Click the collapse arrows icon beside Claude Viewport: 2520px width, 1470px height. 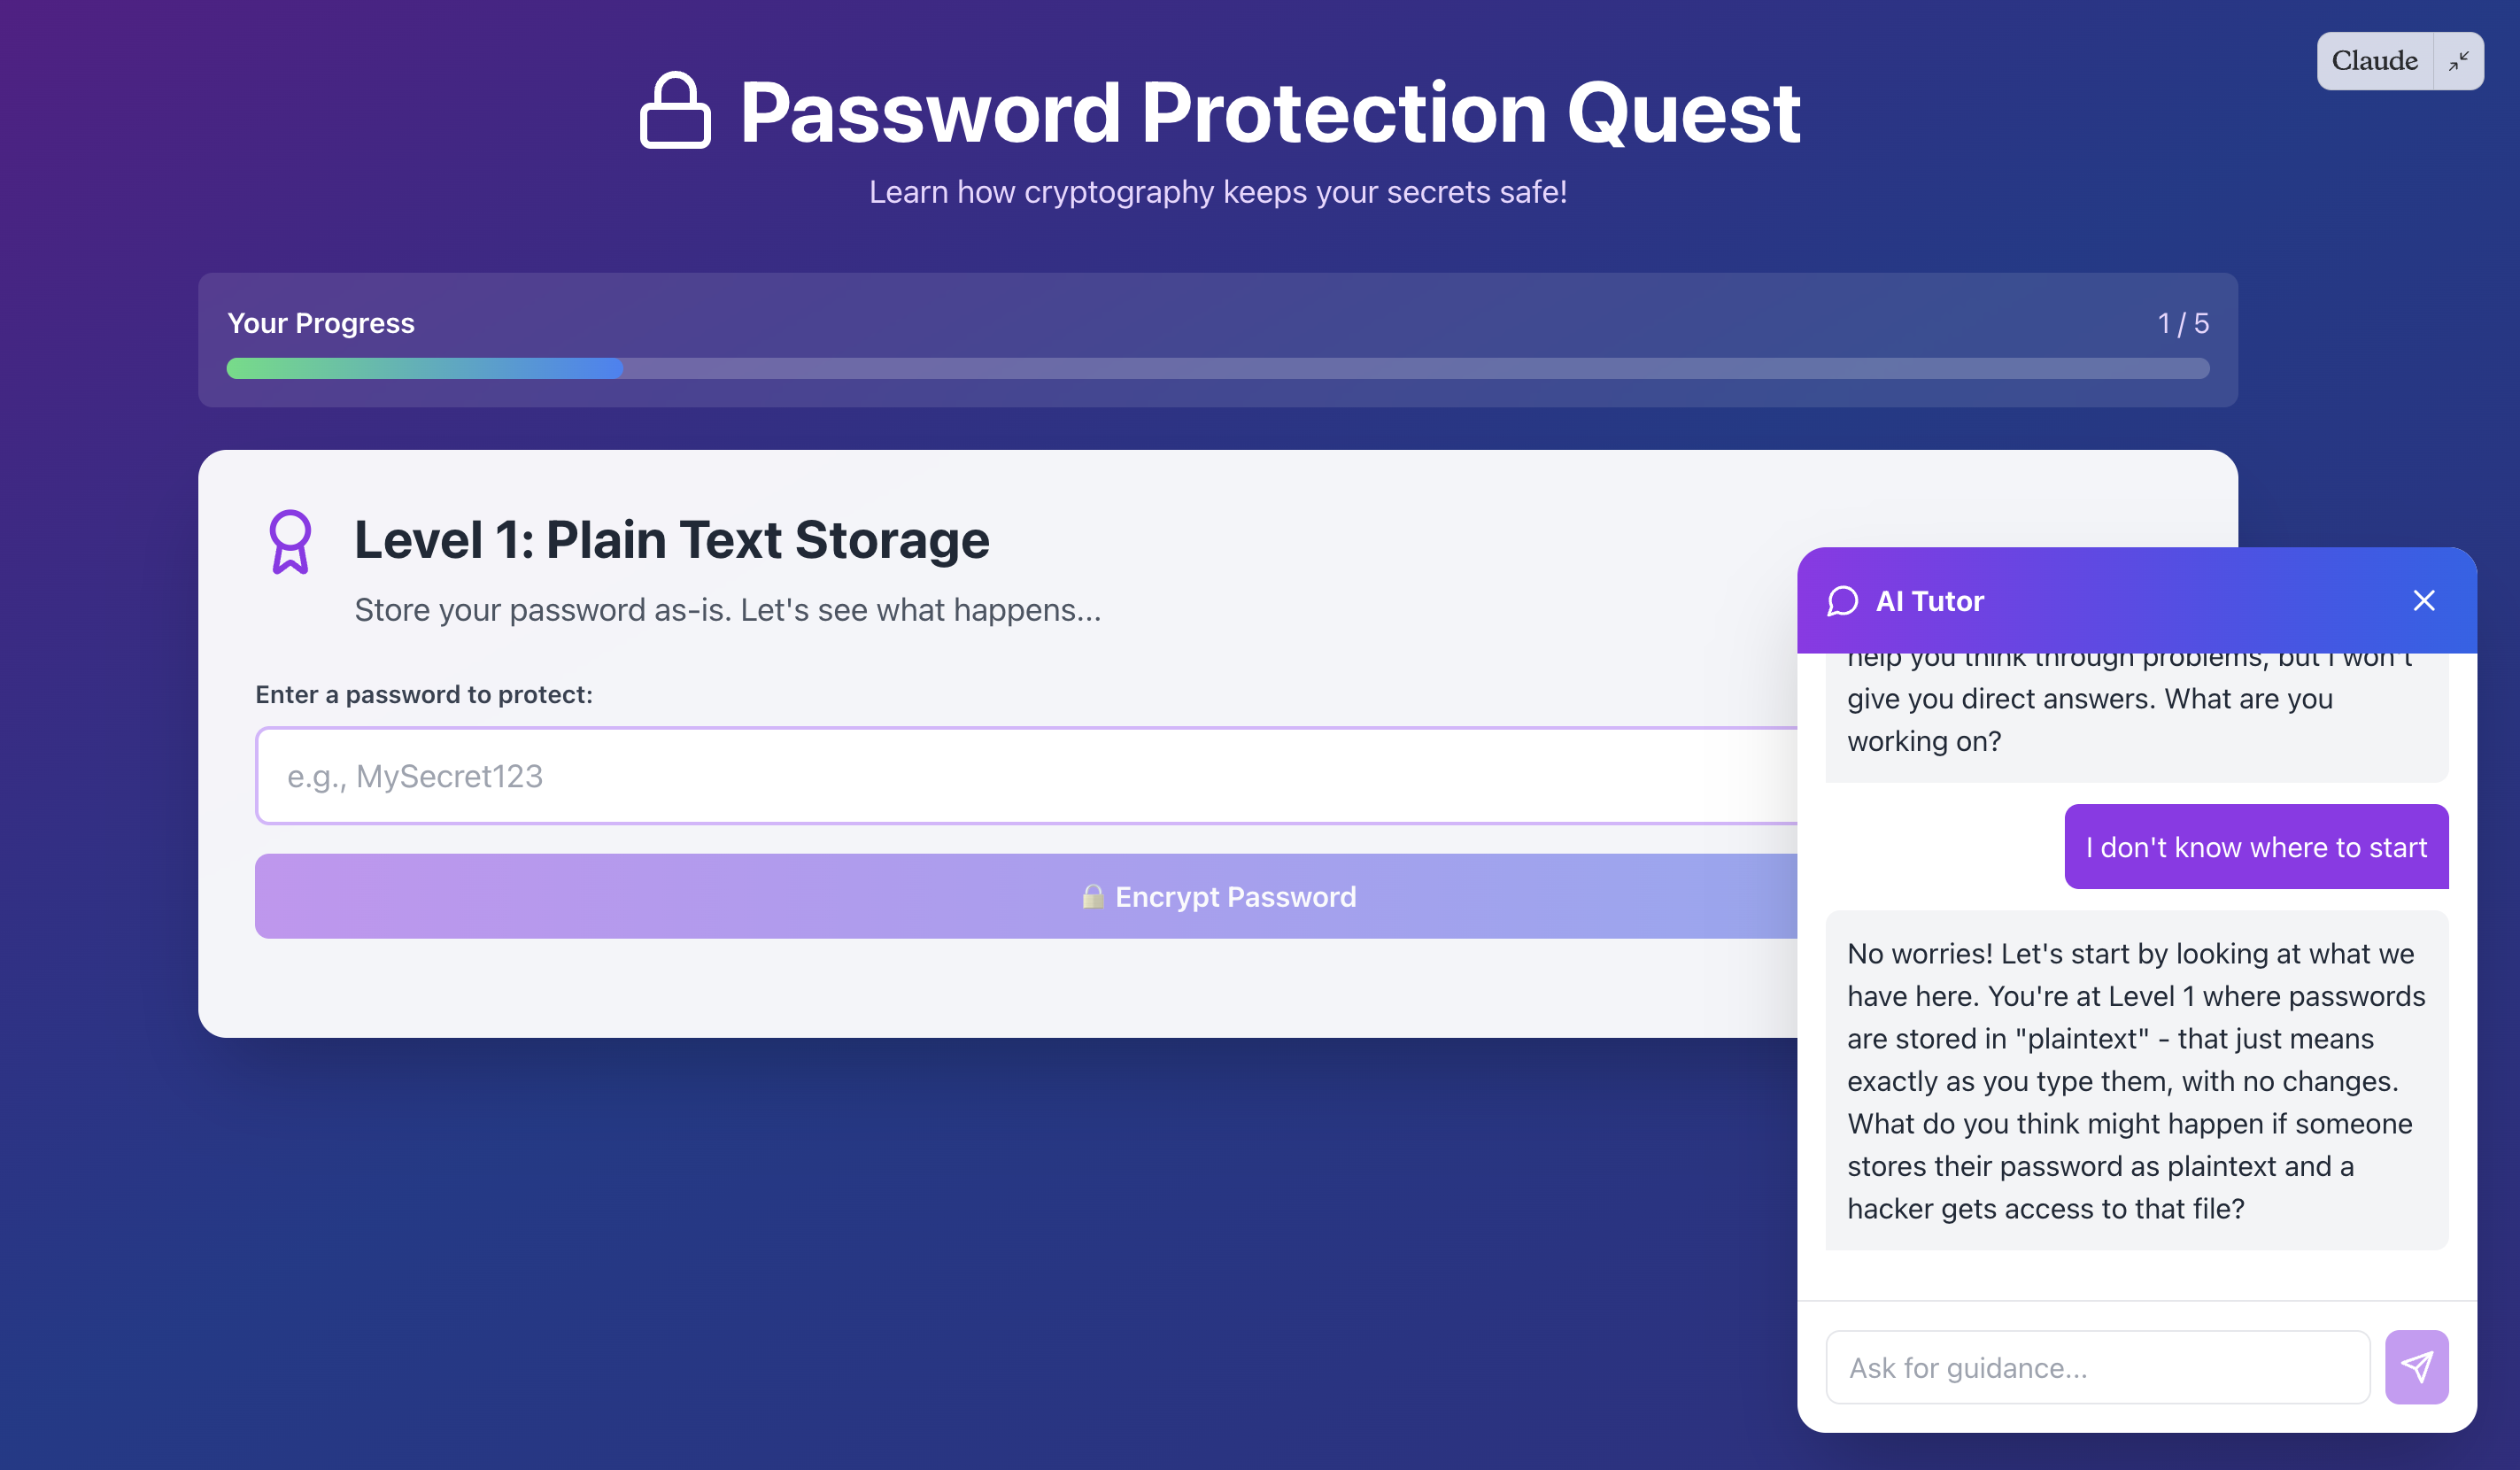pos(2458,62)
